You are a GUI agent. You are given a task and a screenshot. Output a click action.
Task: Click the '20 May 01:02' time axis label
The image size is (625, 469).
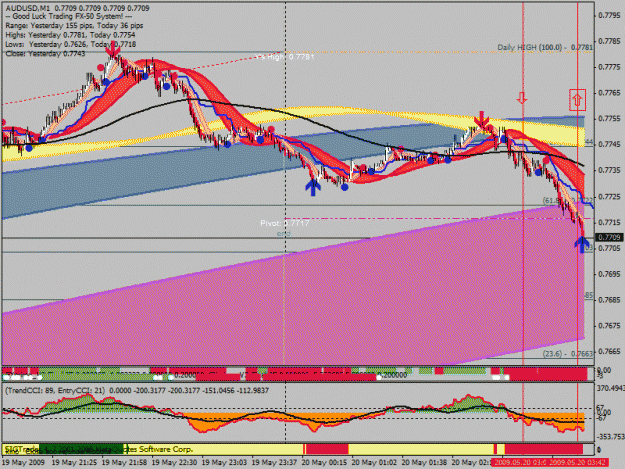click(x=374, y=463)
